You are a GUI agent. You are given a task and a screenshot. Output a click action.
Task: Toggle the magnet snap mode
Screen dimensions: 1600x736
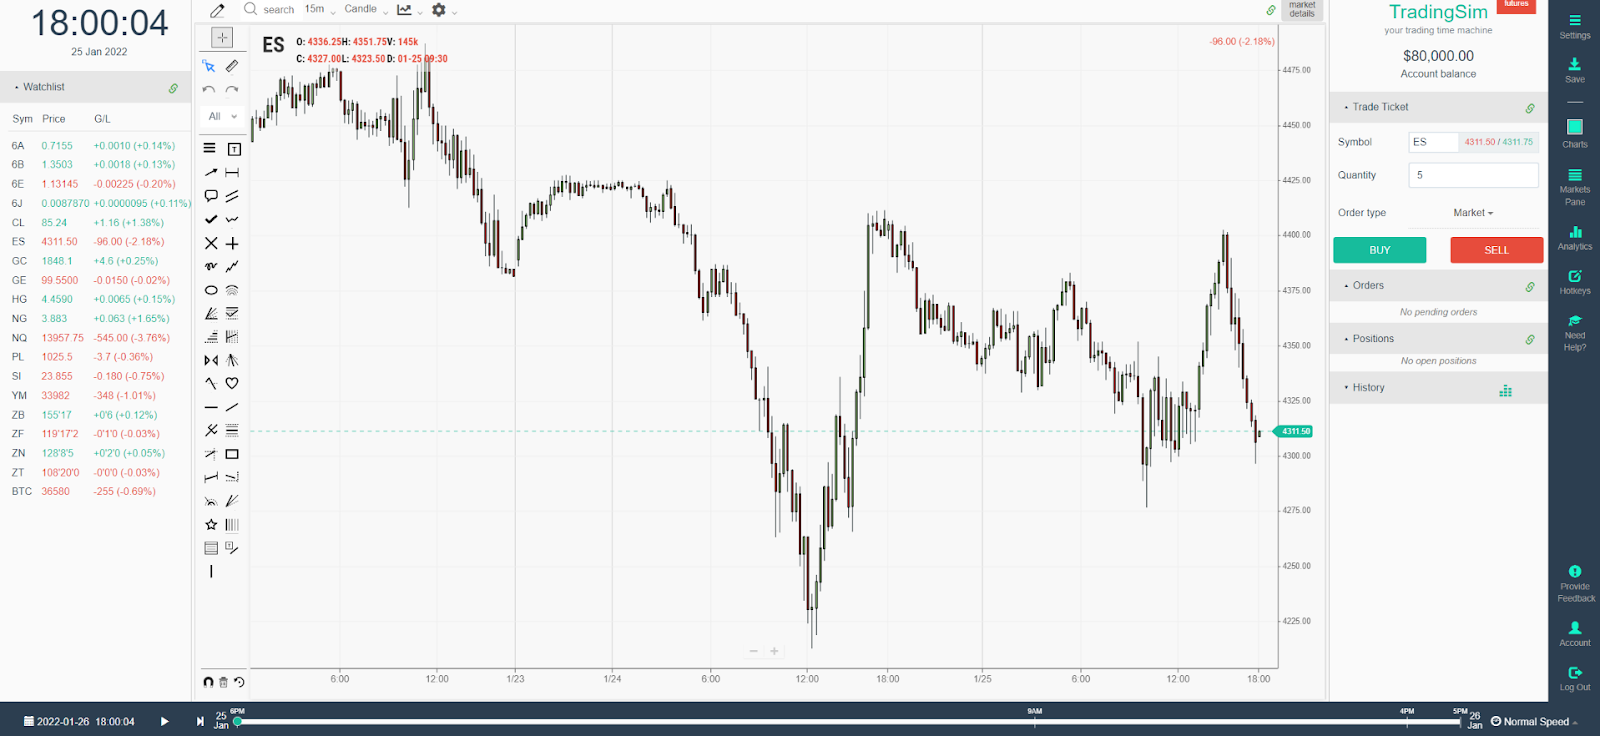pyautogui.click(x=208, y=682)
